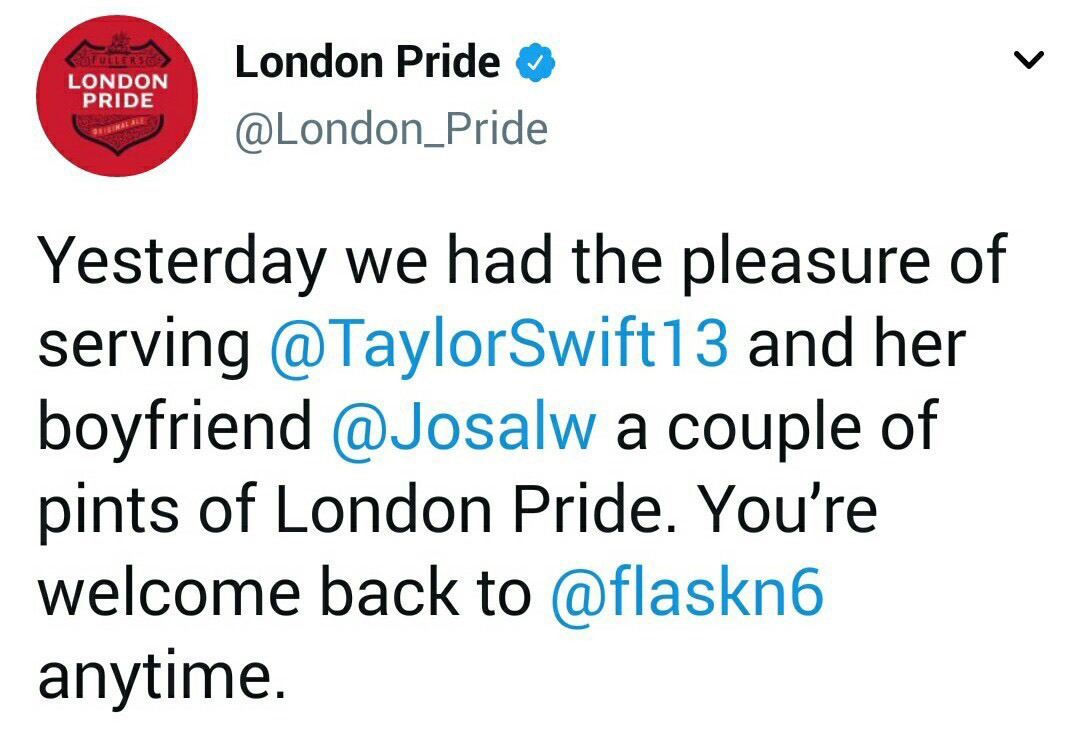Click the word "You're" in the tweet
This screenshot has height=750, width=1080.
click(789, 511)
